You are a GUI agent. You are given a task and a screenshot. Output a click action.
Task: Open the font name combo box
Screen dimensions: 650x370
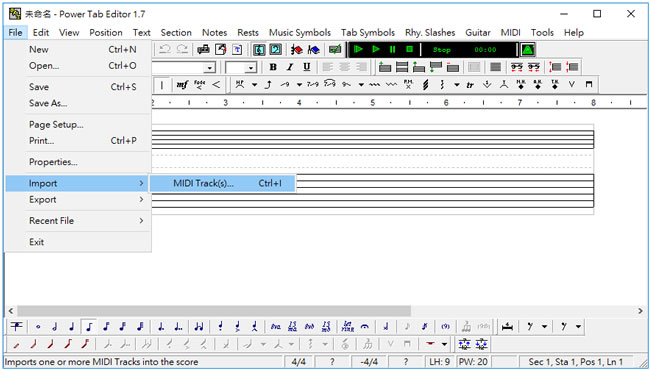(184, 68)
